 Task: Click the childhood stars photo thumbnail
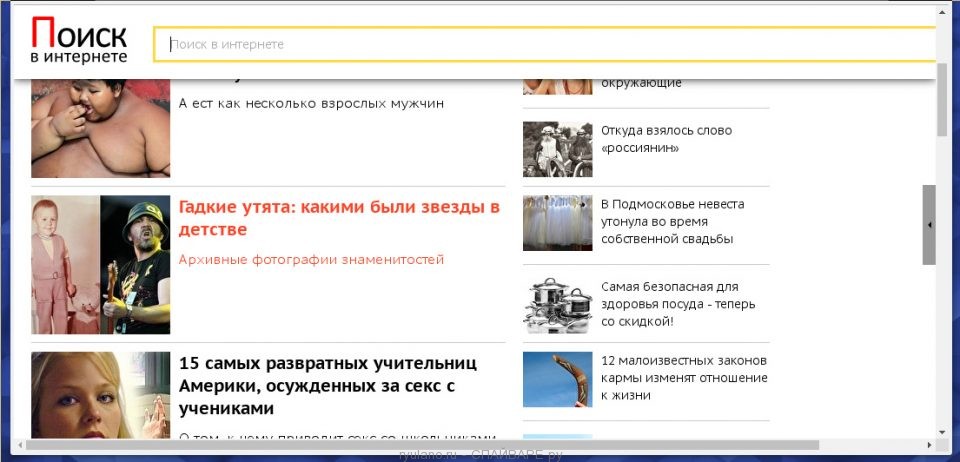(x=100, y=264)
